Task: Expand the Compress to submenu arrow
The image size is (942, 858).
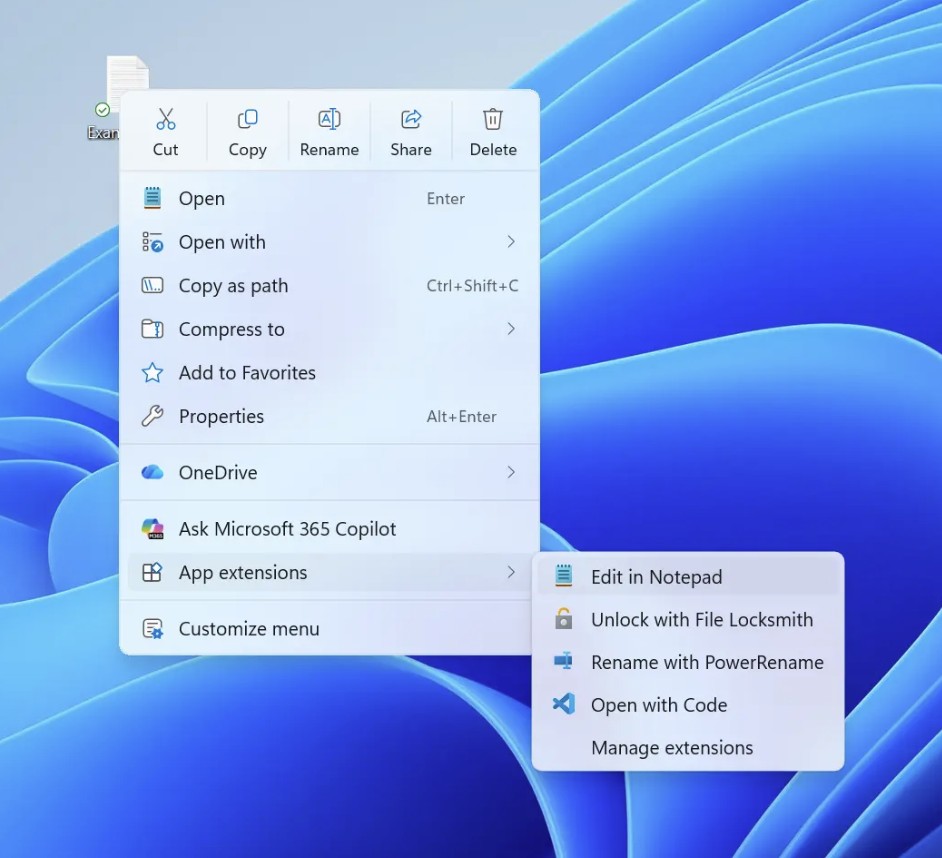Action: click(511, 329)
